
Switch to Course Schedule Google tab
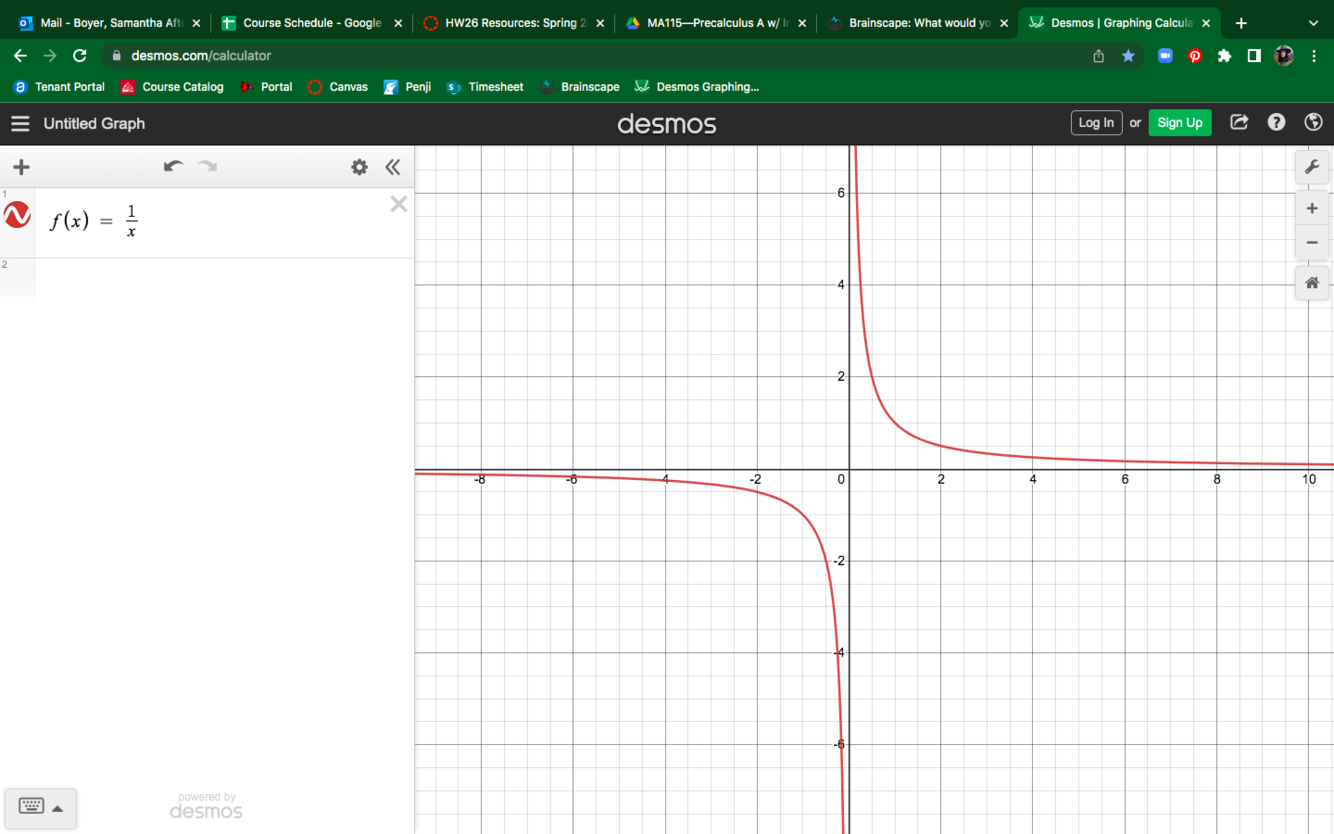click(x=311, y=23)
